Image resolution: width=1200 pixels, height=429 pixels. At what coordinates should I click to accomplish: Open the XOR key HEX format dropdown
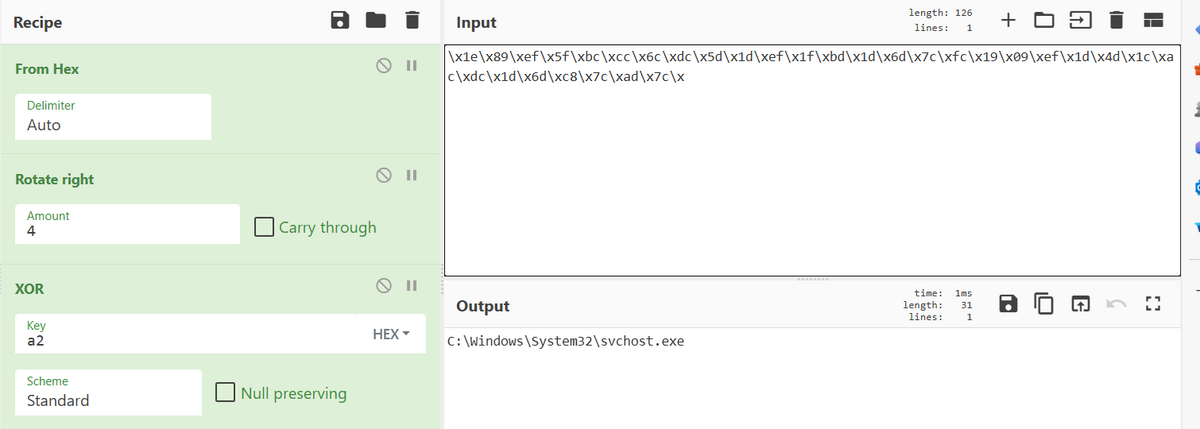pyautogui.click(x=391, y=333)
